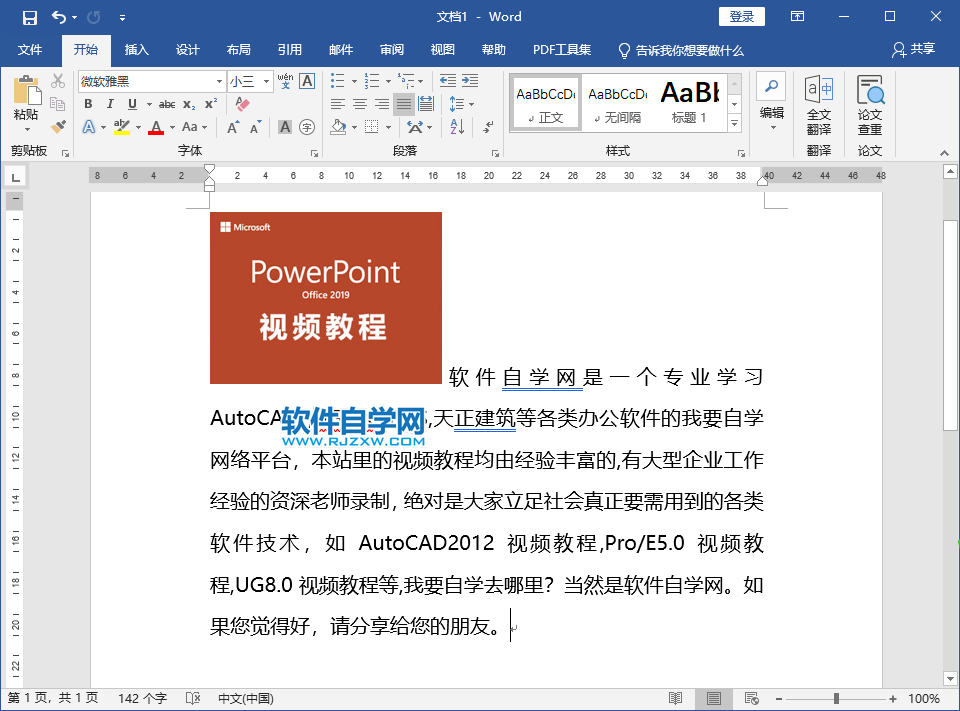Expand the styles gallery more button
This screenshot has width=960, height=711.
coord(735,124)
